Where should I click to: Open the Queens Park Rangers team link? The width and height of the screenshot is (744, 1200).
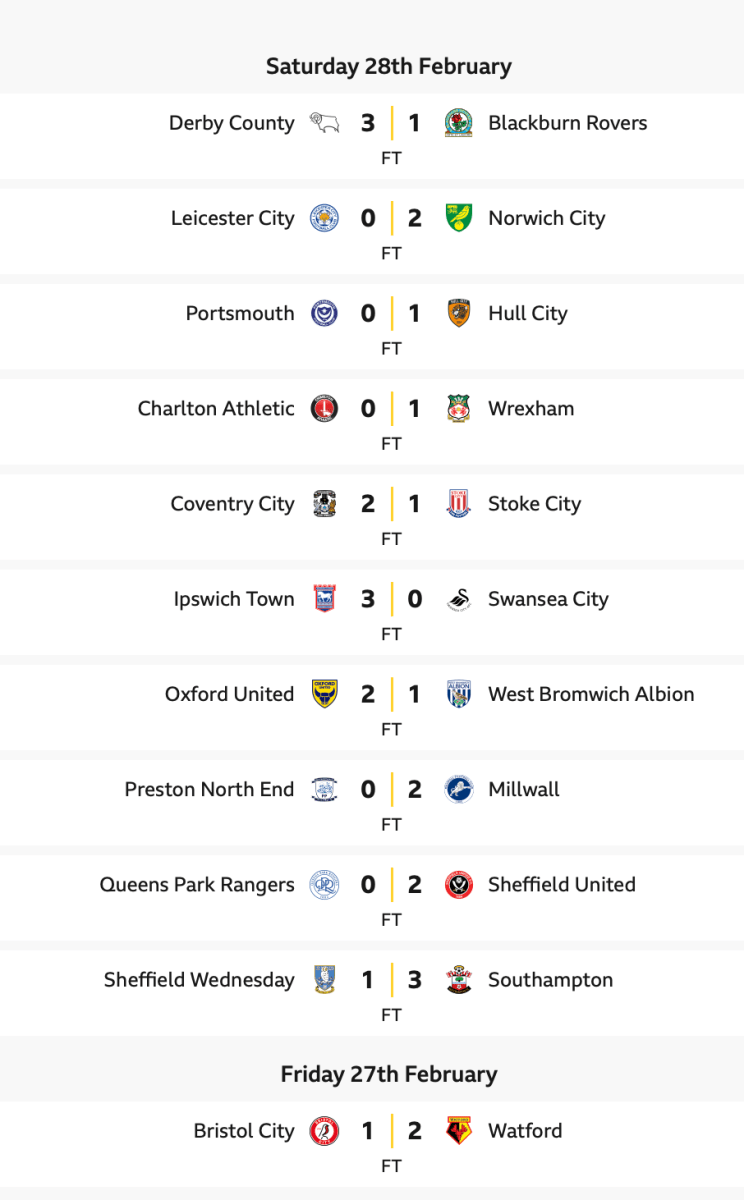coord(197,885)
